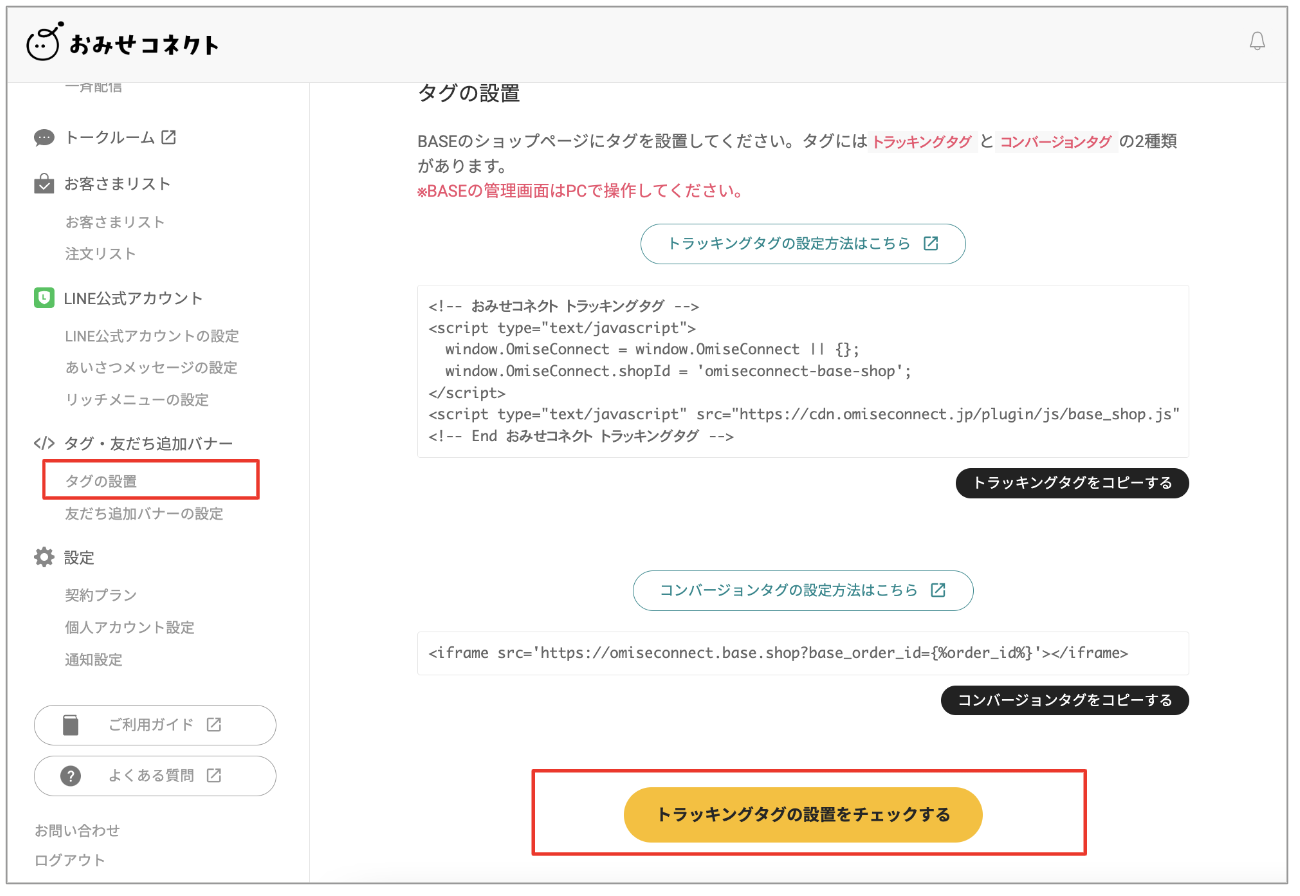1300x896 pixels.
Task: Click the タグ・友だち追加バナー section heading
Action: click(148, 443)
